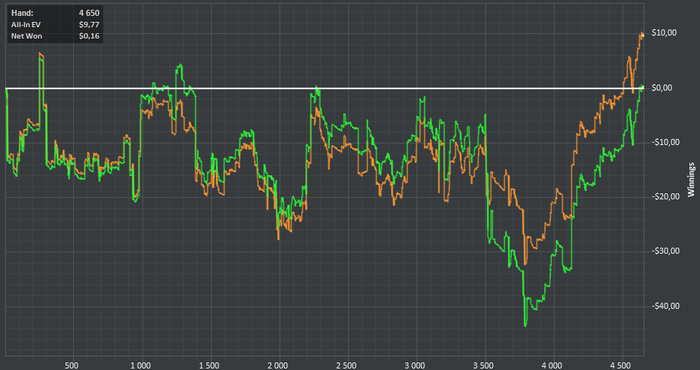The height and width of the screenshot is (370, 700).
Task: Click the 'All-In EV' label
Action: 26,25
